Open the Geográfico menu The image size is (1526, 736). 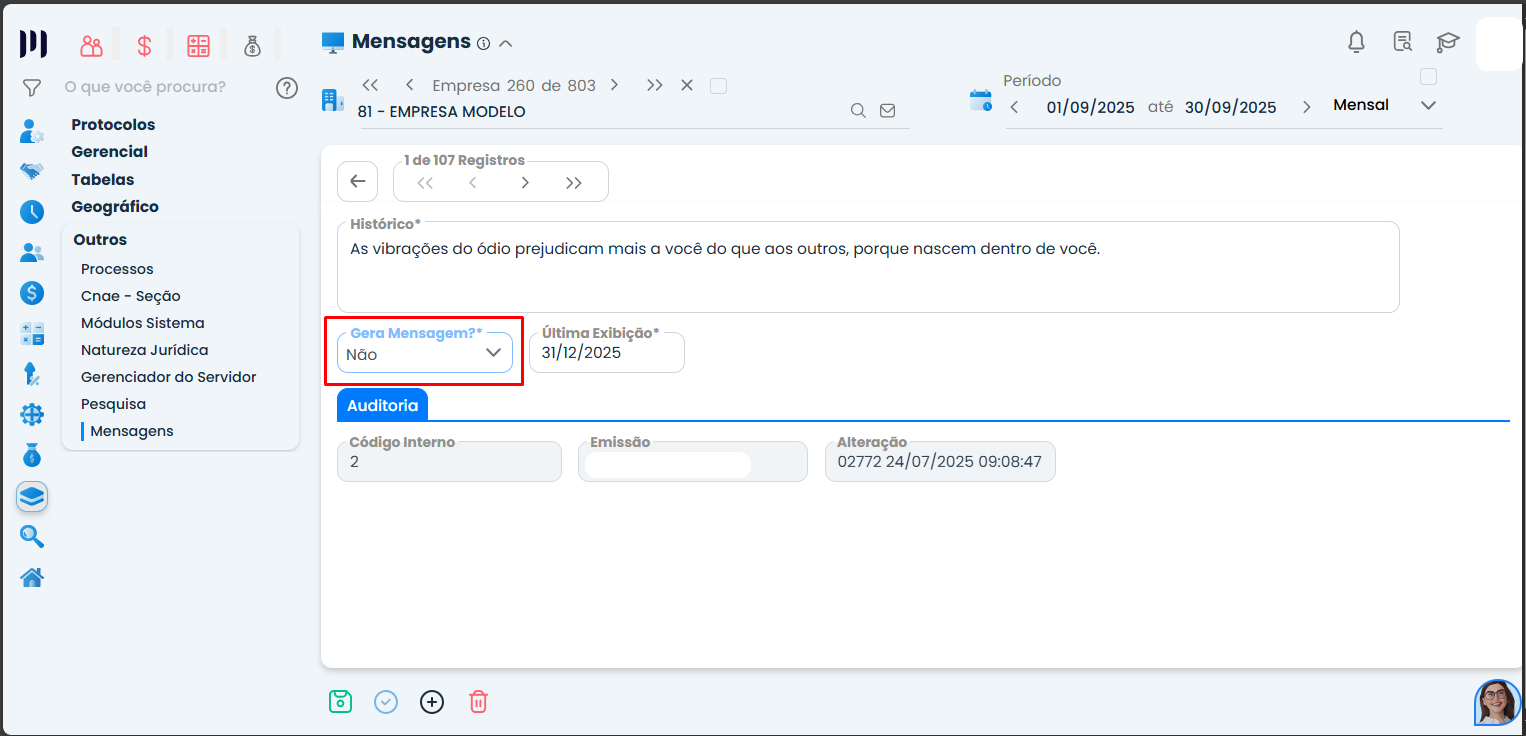(x=115, y=207)
